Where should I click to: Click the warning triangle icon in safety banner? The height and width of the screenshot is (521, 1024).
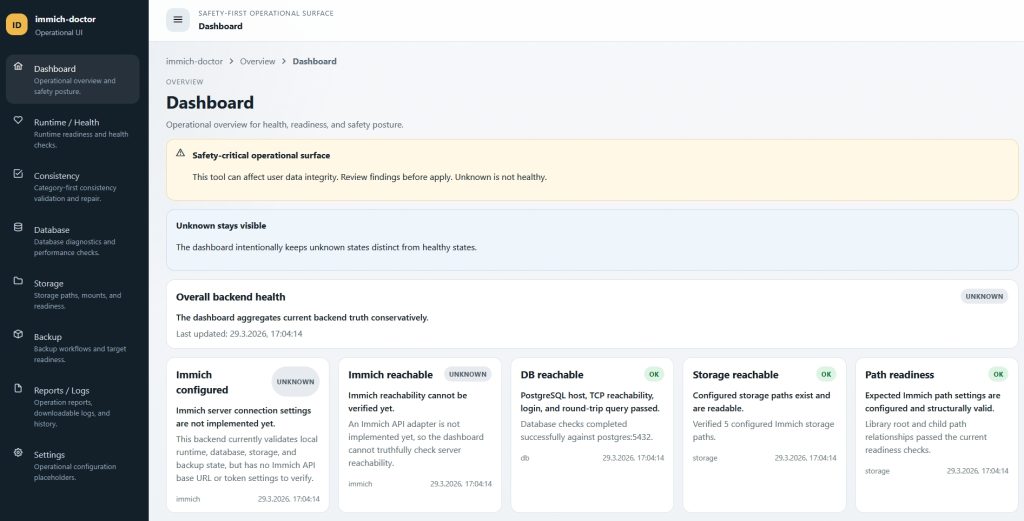pos(180,154)
